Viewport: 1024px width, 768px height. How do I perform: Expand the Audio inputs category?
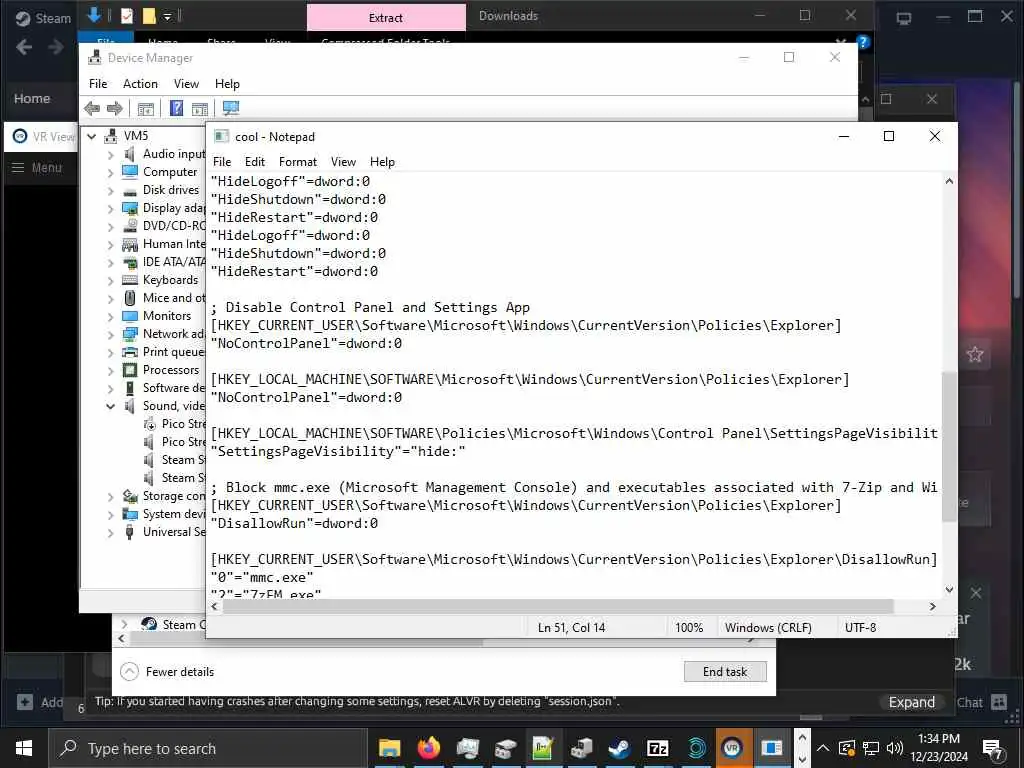point(110,155)
